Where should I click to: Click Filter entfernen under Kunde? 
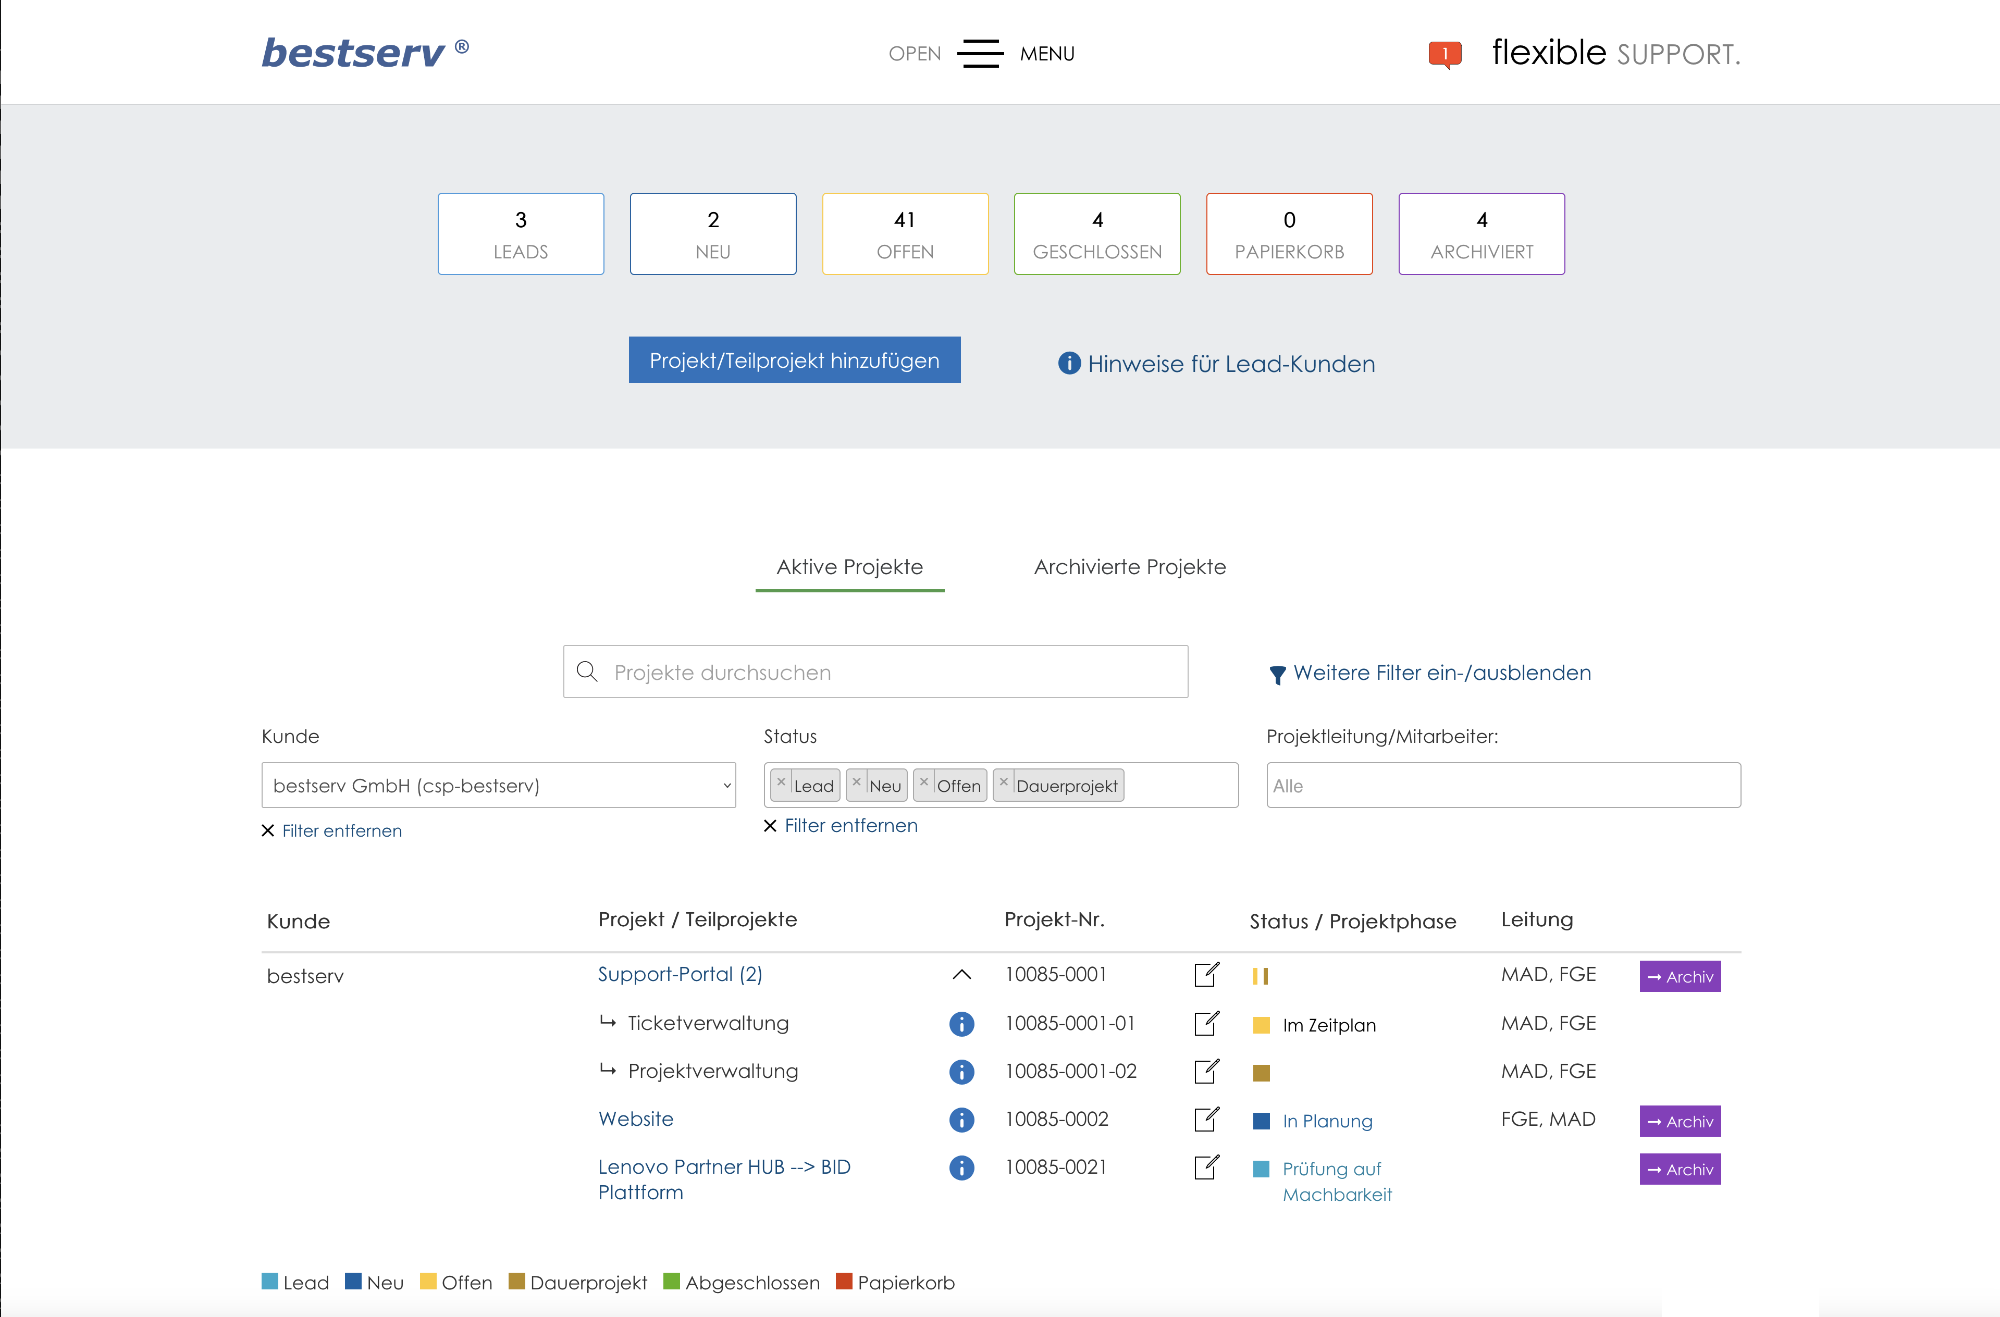click(342, 831)
